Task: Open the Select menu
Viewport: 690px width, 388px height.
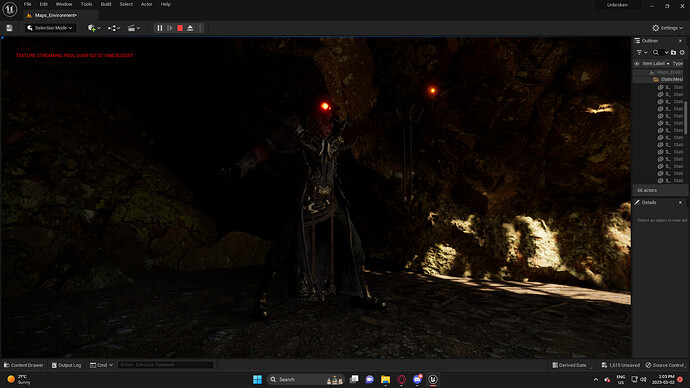Action: 126,4
